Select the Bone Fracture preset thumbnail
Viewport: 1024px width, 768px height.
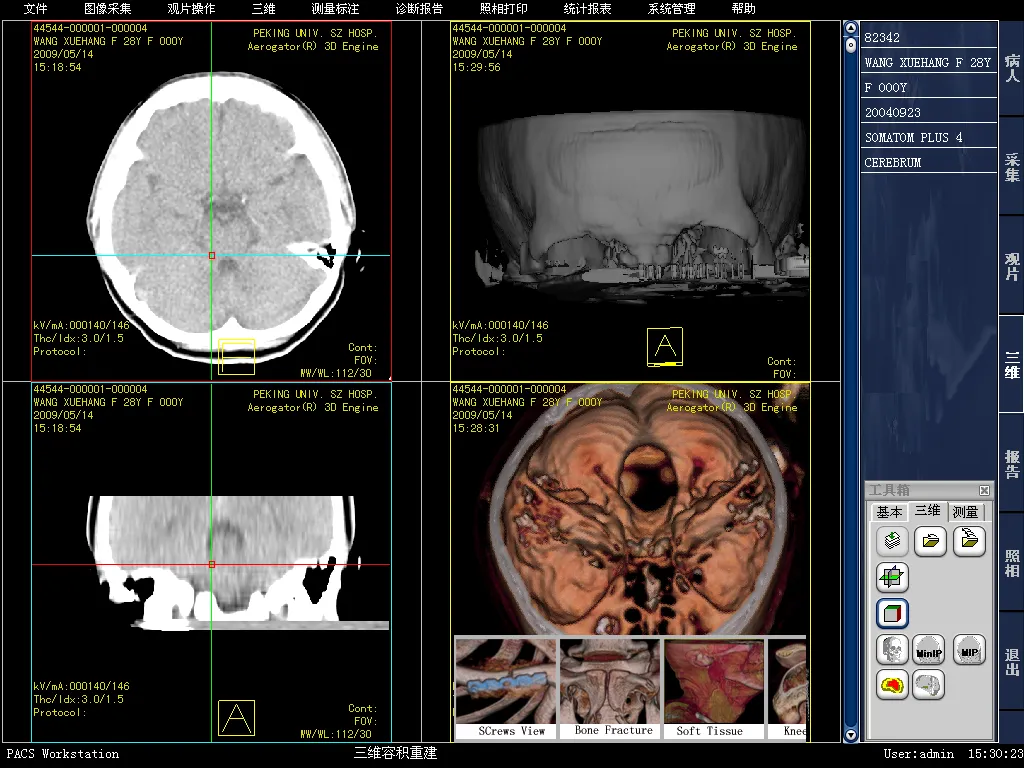[610, 688]
